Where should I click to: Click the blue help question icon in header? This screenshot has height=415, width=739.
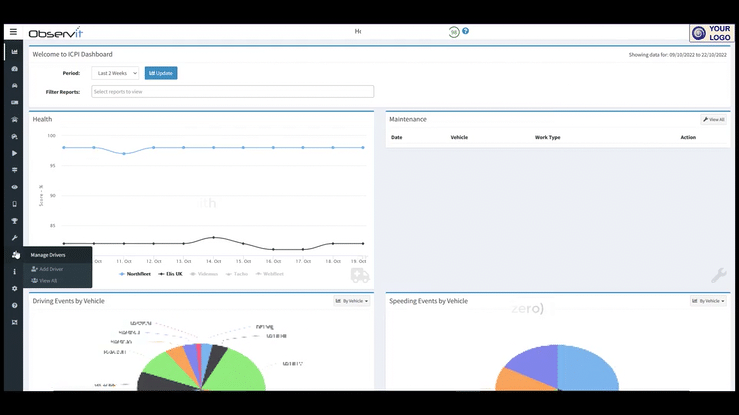465,31
